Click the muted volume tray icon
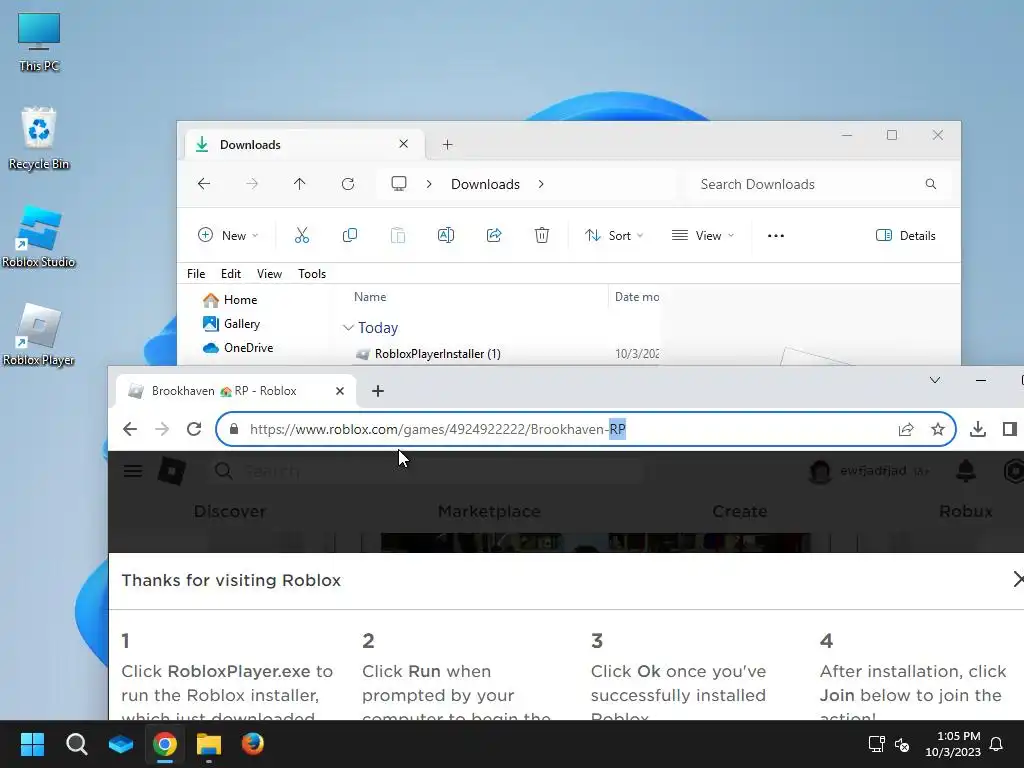The width and height of the screenshot is (1024, 768). 902,744
